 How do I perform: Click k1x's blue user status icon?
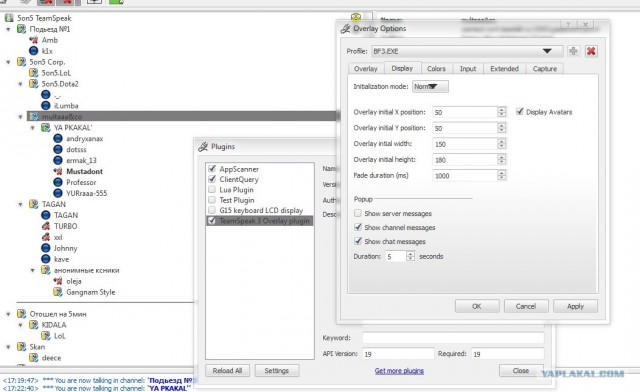pos(34,51)
